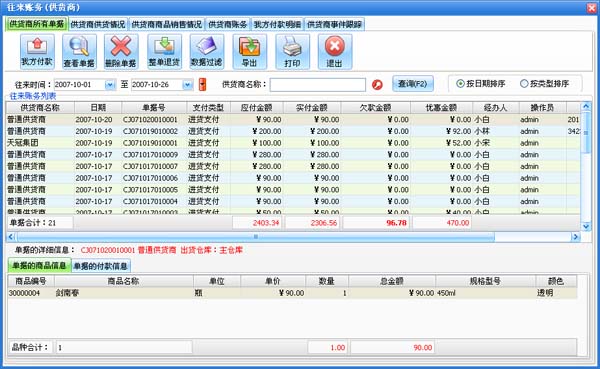The height and width of the screenshot is (369, 600).
Task: Open the 供货商商品销售情况 tab
Action: 166,24
